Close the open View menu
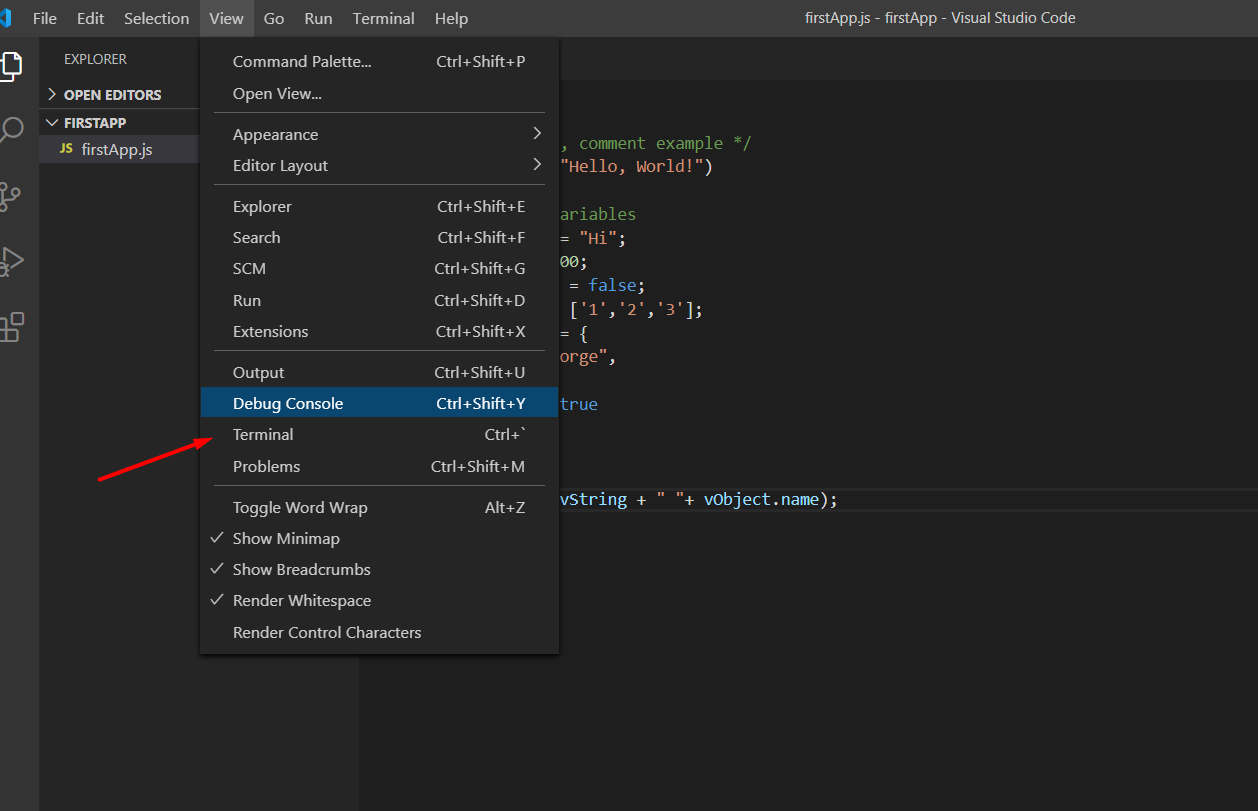1258x811 pixels. tap(227, 18)
